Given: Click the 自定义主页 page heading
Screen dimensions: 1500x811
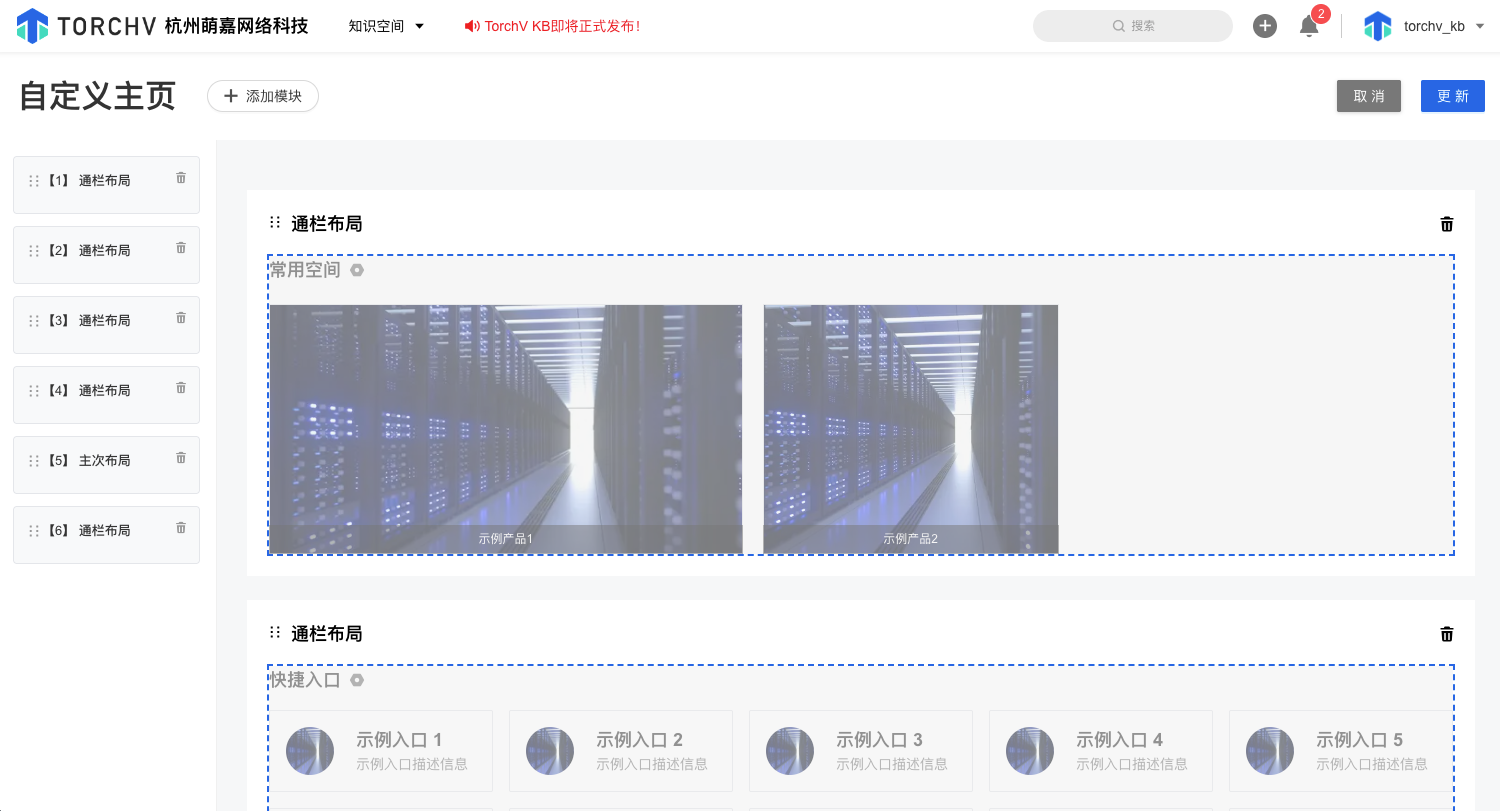Looking at the screenshot, I should (x=98, y=96).
